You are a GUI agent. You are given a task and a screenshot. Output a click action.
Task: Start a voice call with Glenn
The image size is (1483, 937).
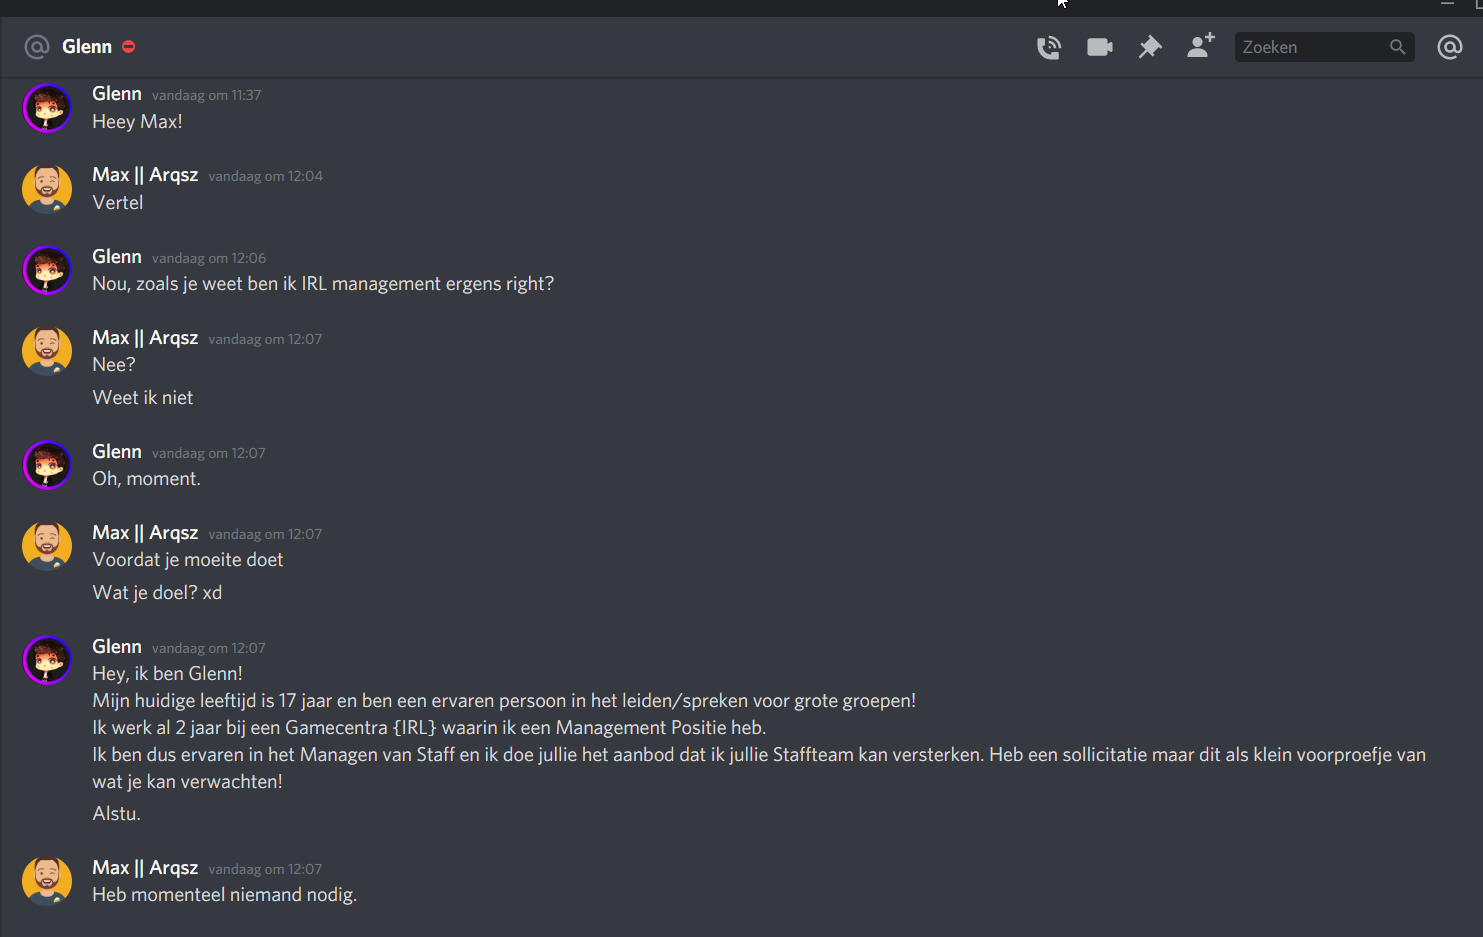tap(1048, 47)
